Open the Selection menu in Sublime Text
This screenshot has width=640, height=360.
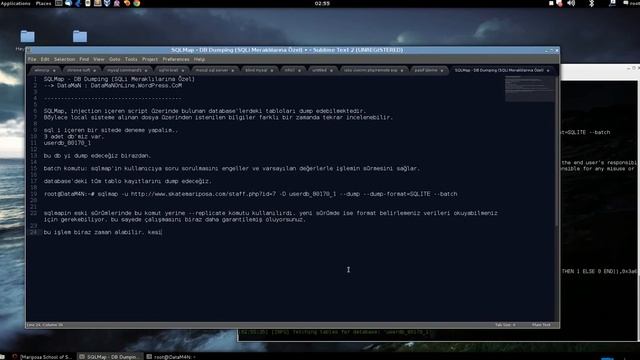pos(64,60)
